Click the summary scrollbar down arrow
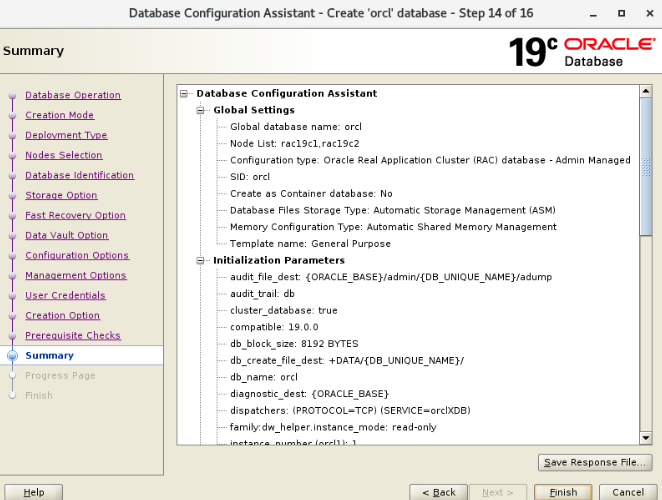This screenshot has width=662, height=500. point(646,438)
